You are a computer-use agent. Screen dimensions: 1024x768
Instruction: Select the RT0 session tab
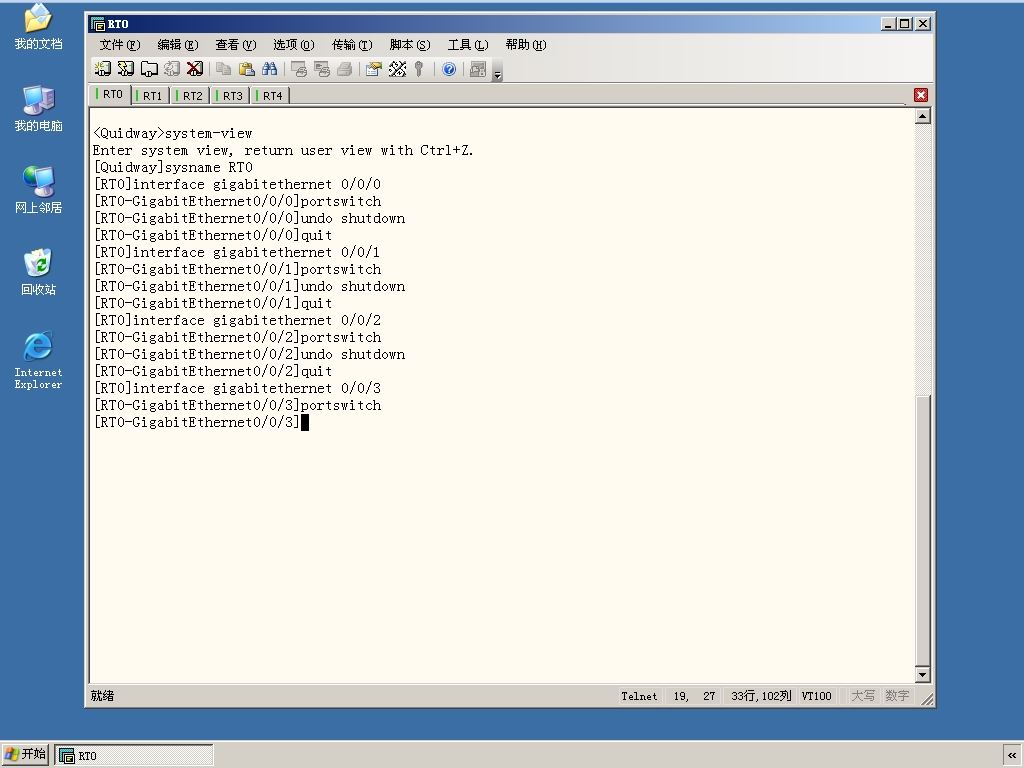click(x=110, y=94)
